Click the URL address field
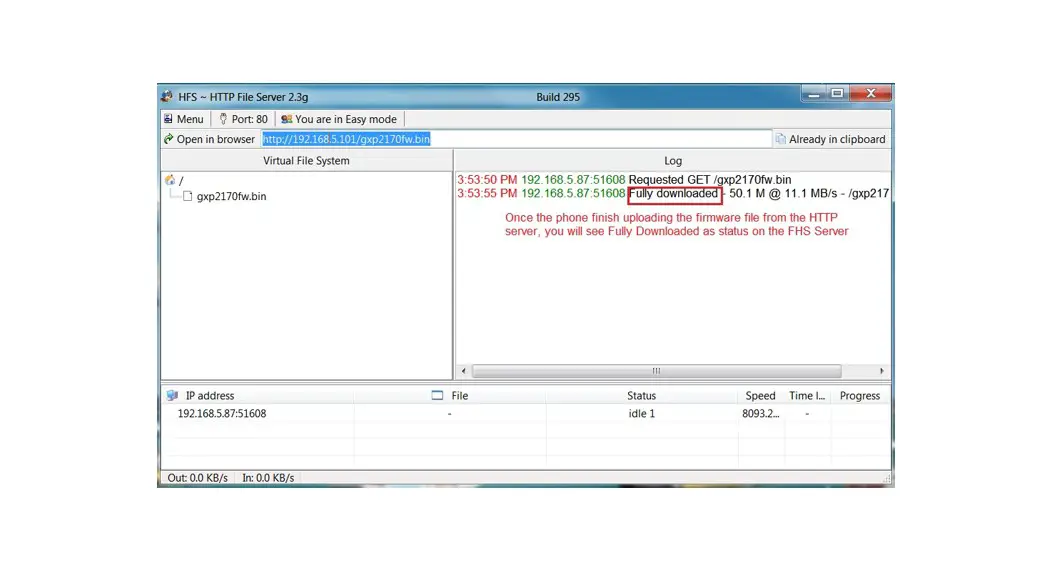 pyautogui.click(x=515, y=139)
